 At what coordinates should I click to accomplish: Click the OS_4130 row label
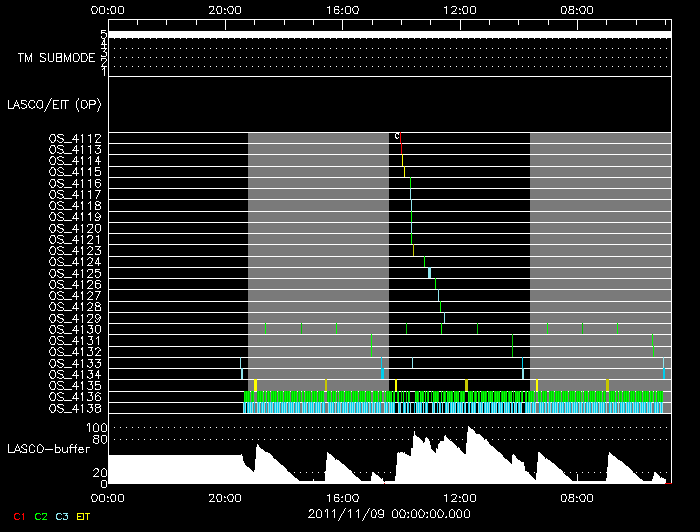75,329
